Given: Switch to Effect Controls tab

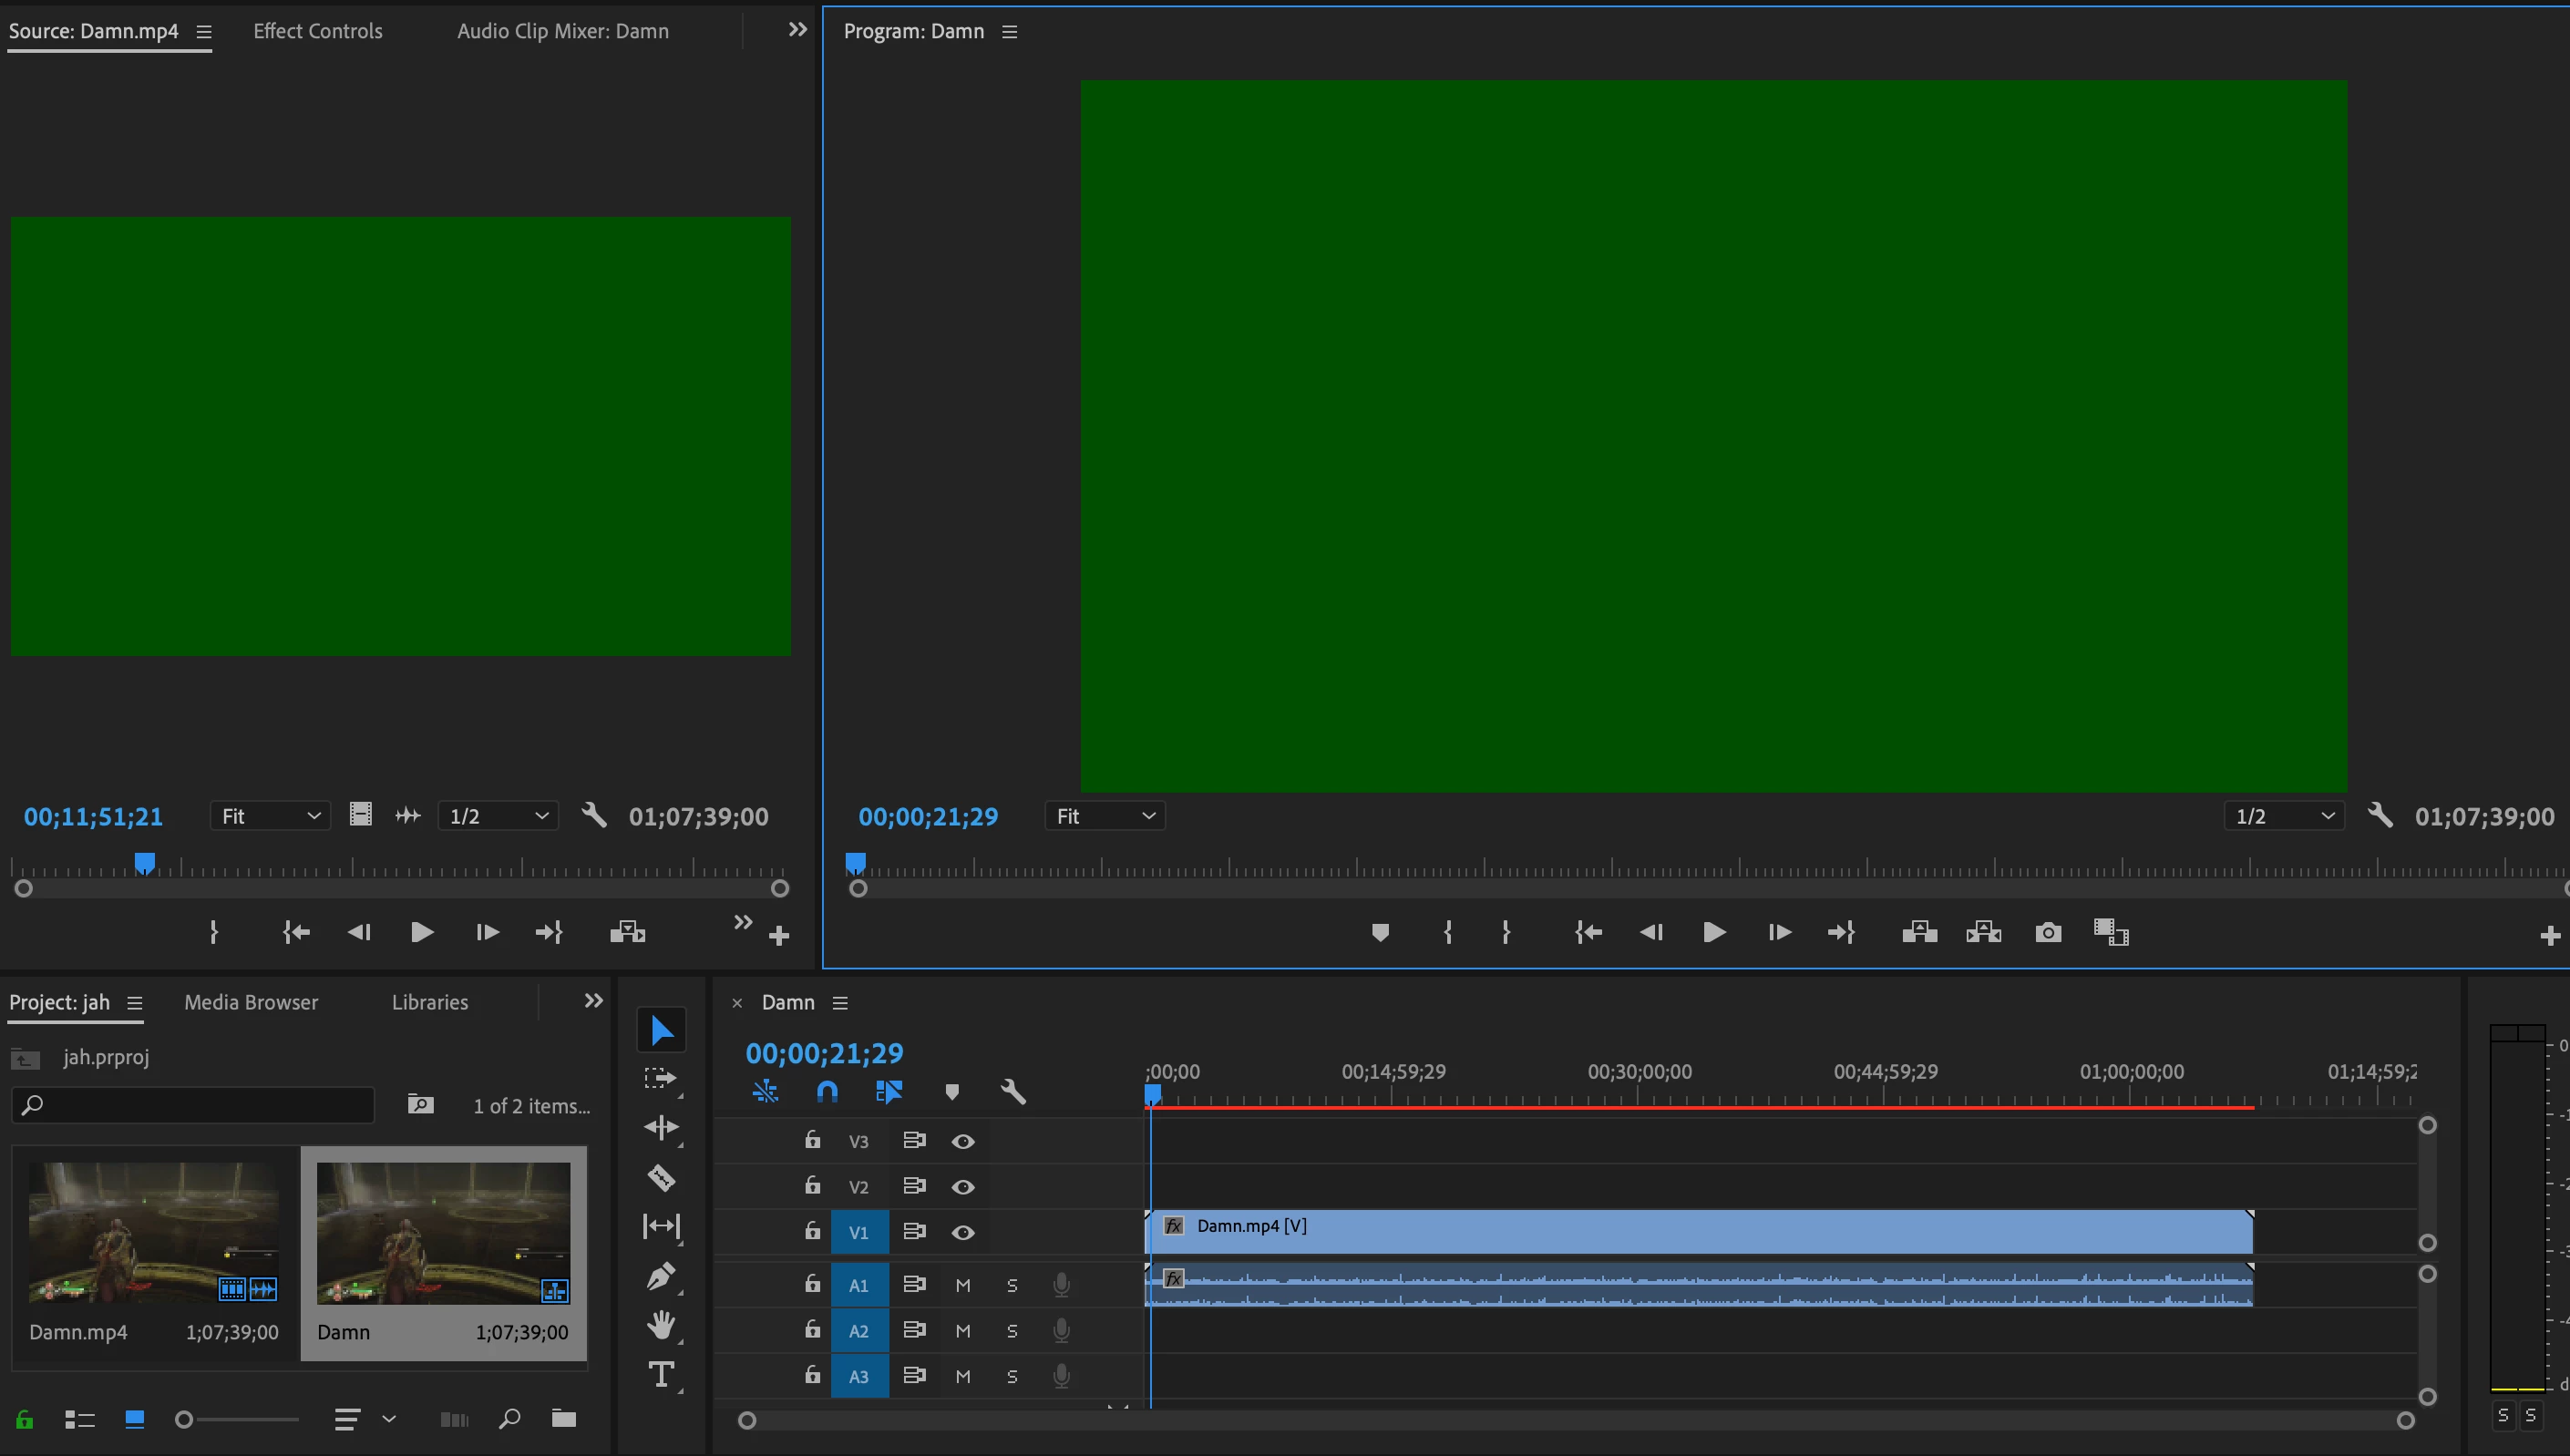Looking at the screenshot, I should [317, 31].
